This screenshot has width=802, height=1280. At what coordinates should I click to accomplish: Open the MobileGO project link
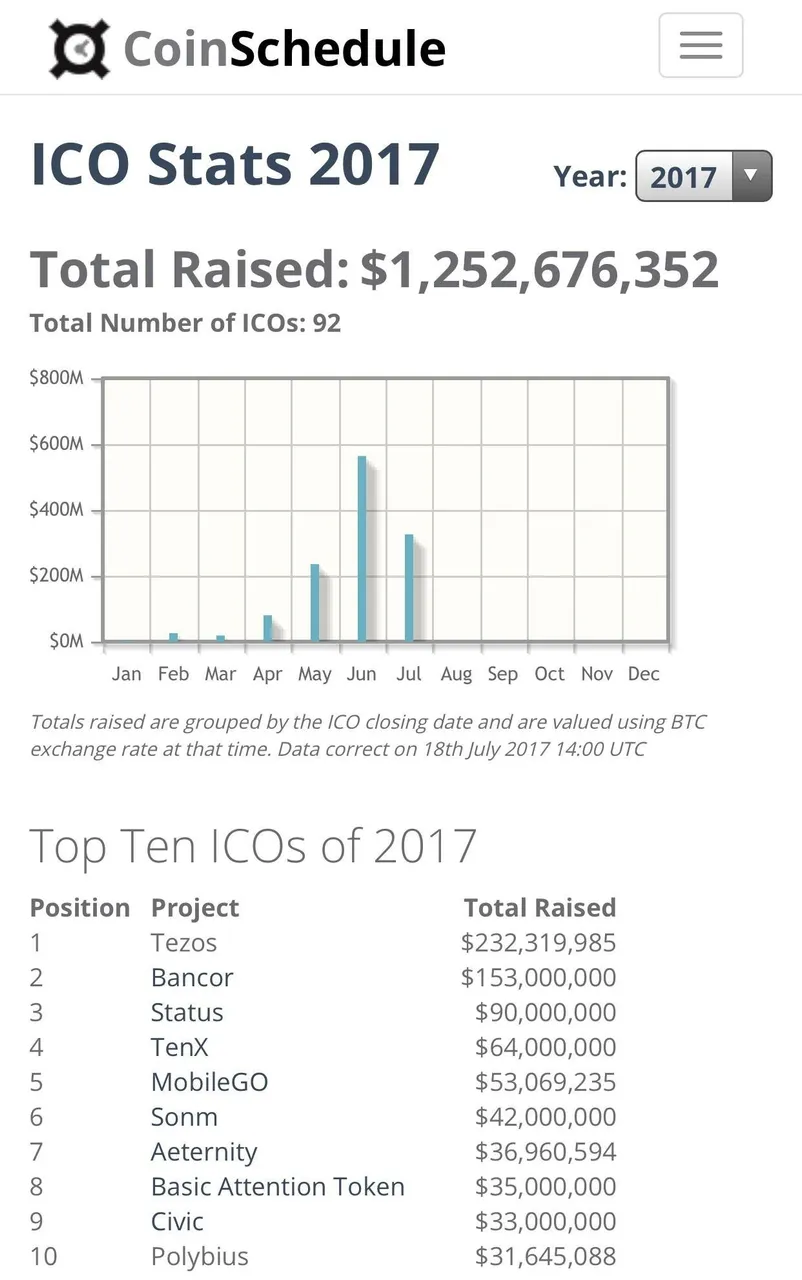point(210,1083)
